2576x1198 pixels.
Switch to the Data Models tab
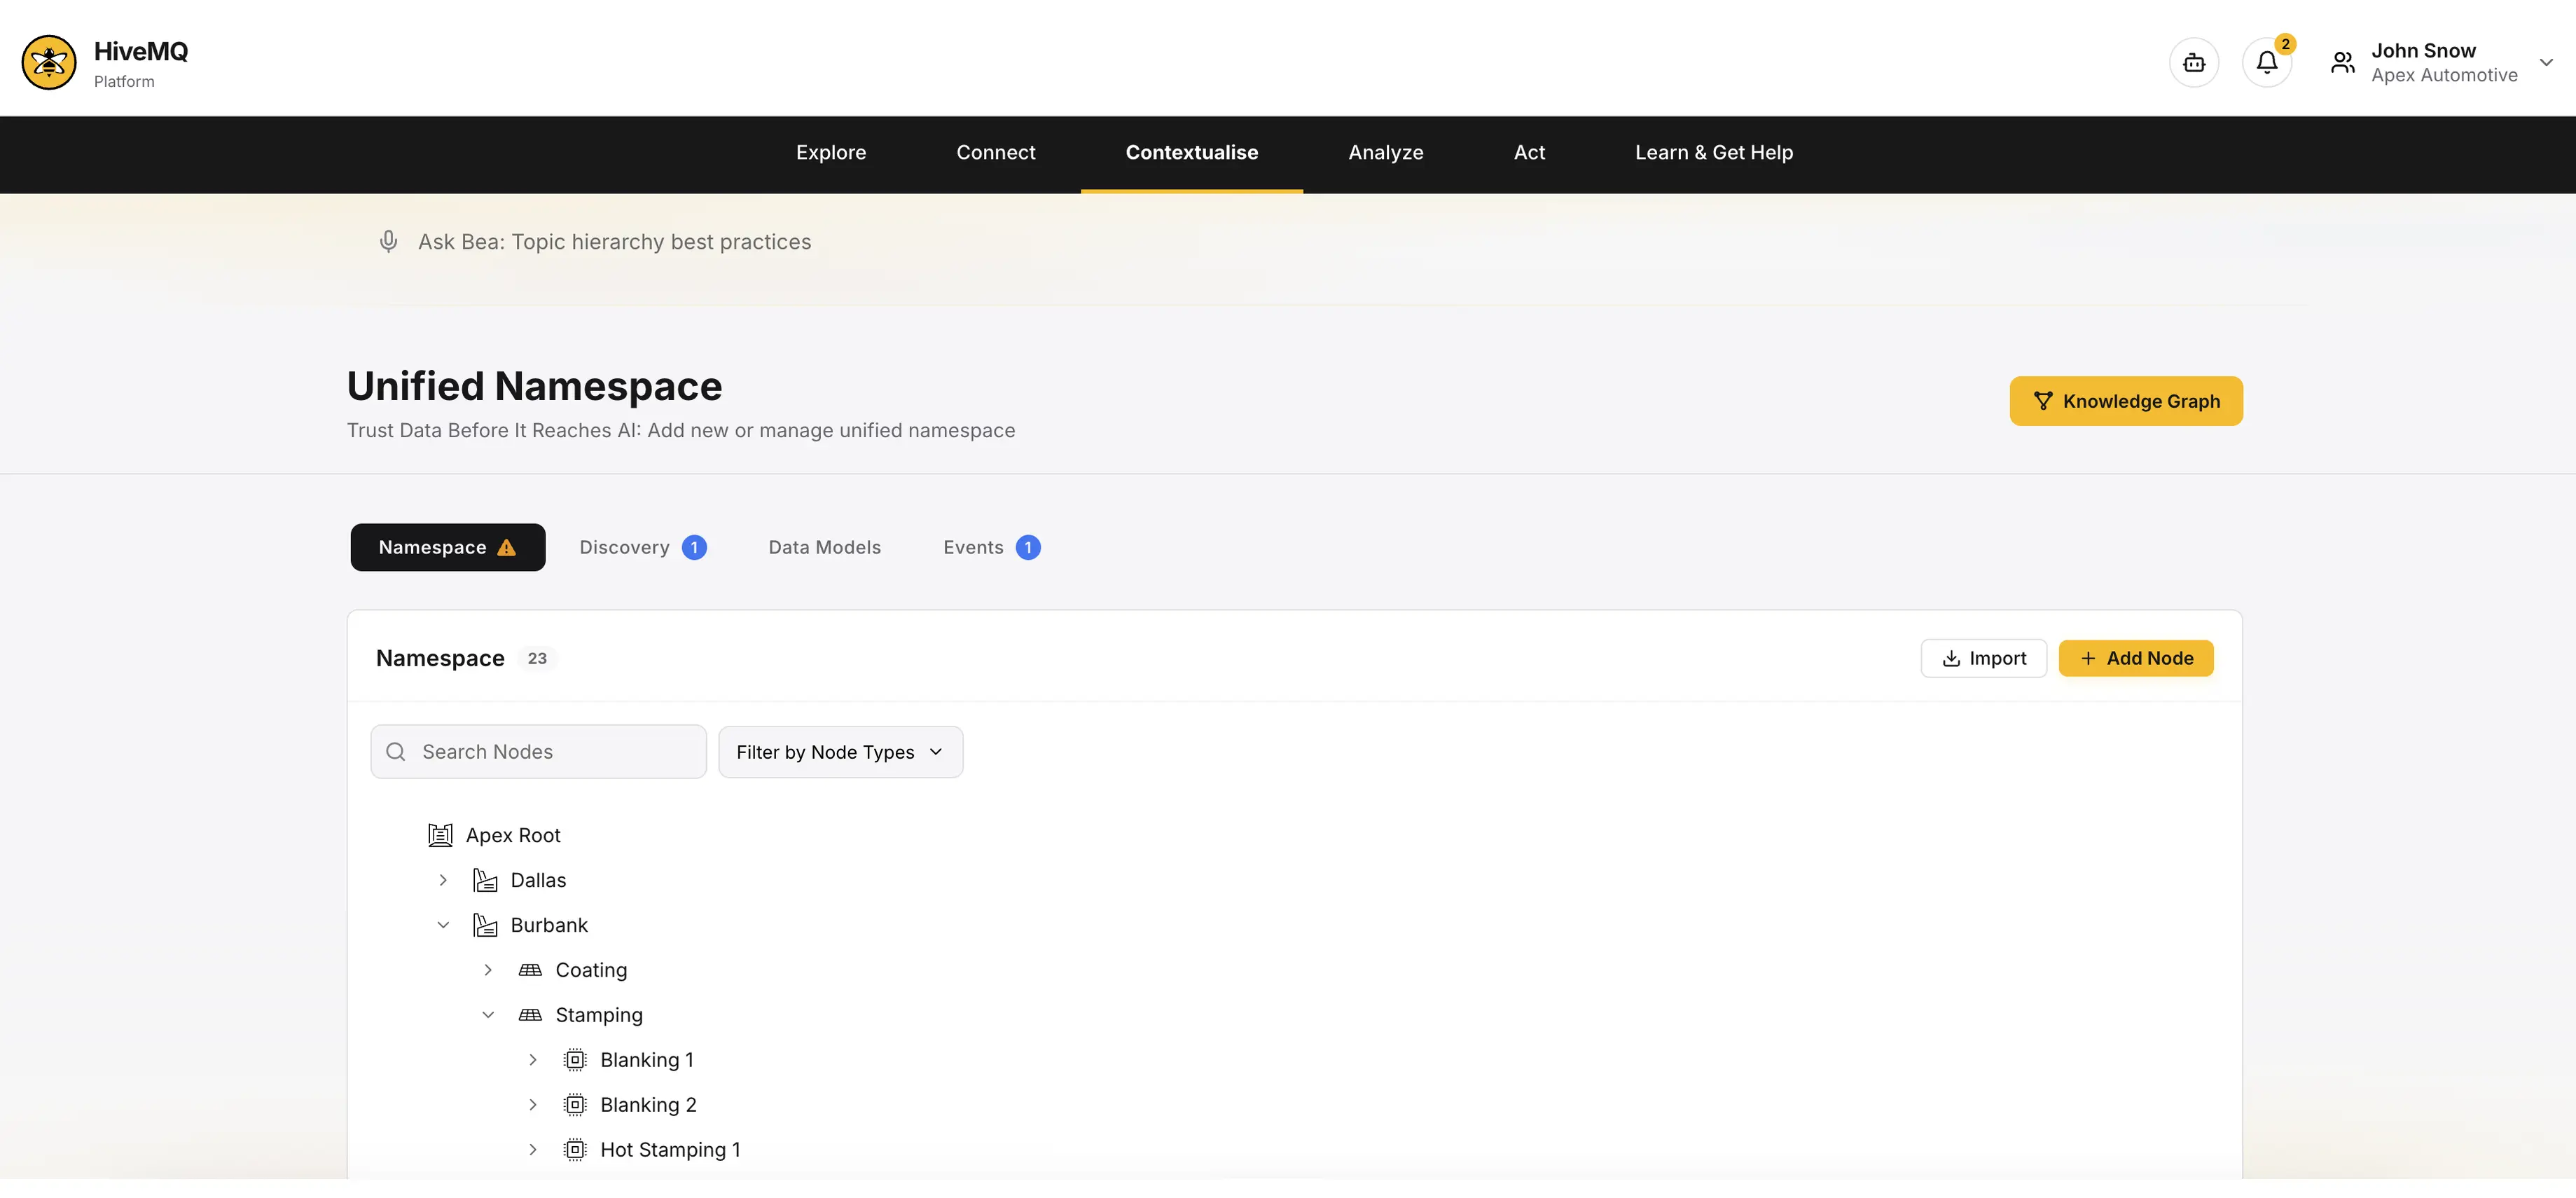(x=825, y=548)
